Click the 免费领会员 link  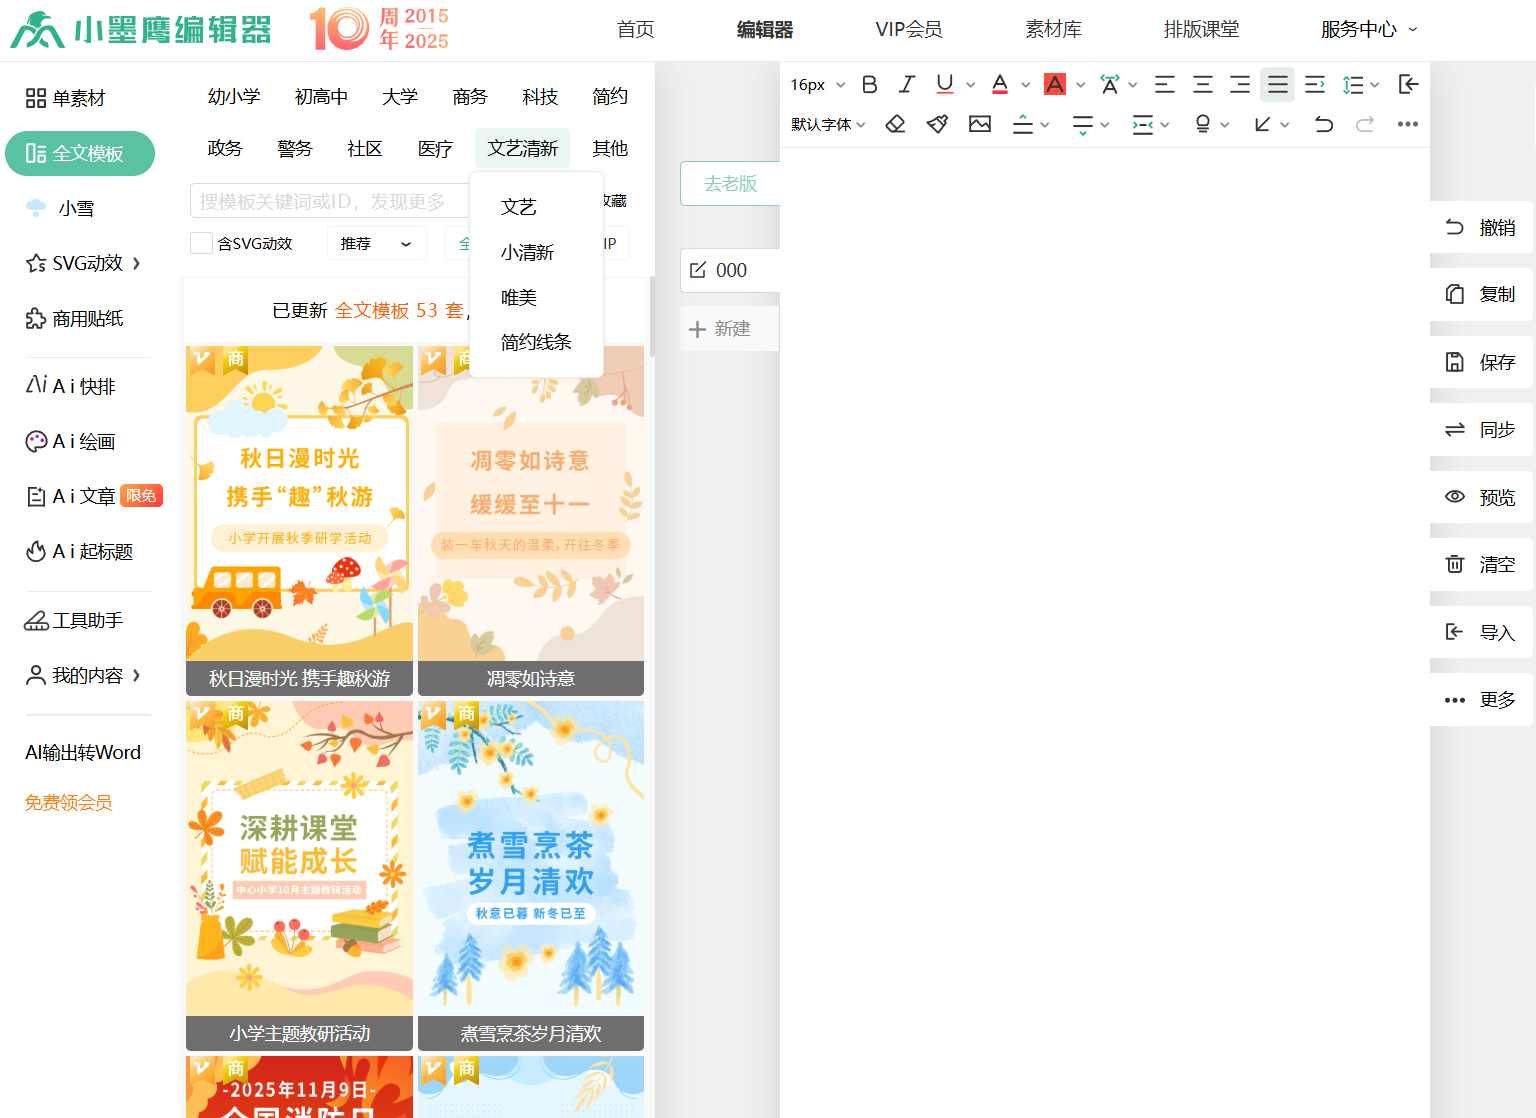click(x=69, y=802)
